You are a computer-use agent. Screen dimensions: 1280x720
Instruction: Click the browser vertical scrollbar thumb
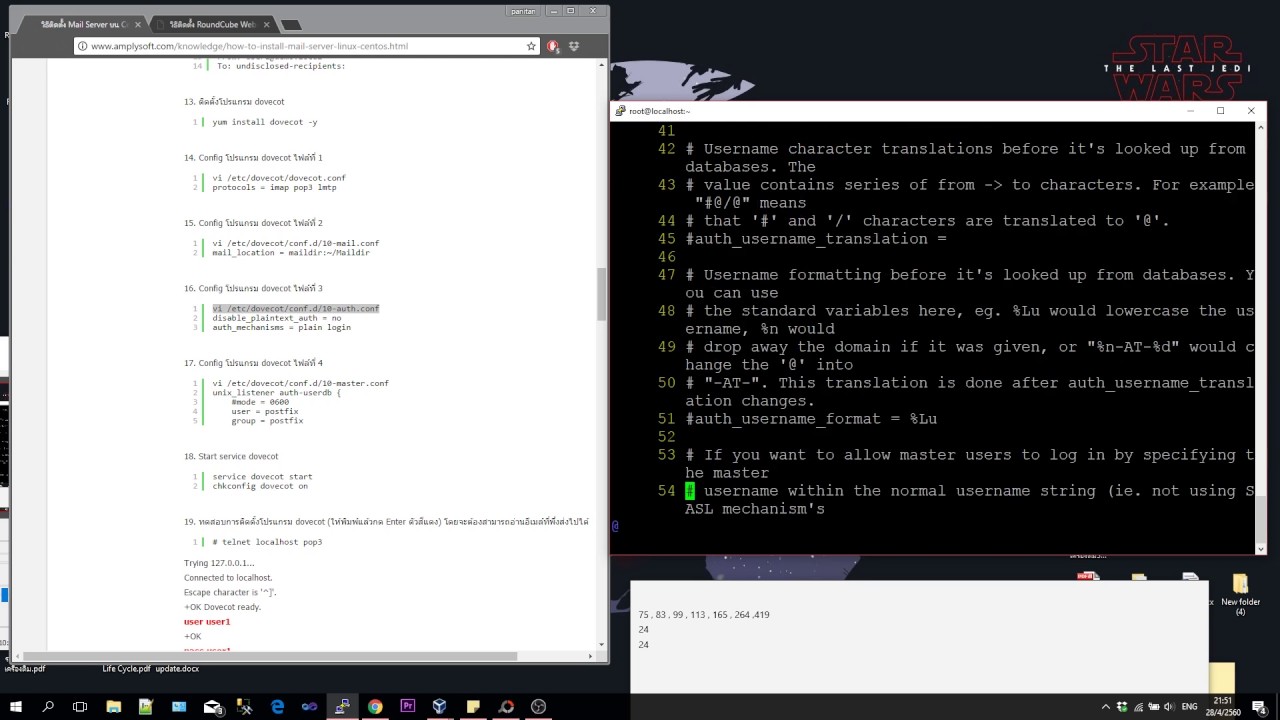(x=602, y=293)
